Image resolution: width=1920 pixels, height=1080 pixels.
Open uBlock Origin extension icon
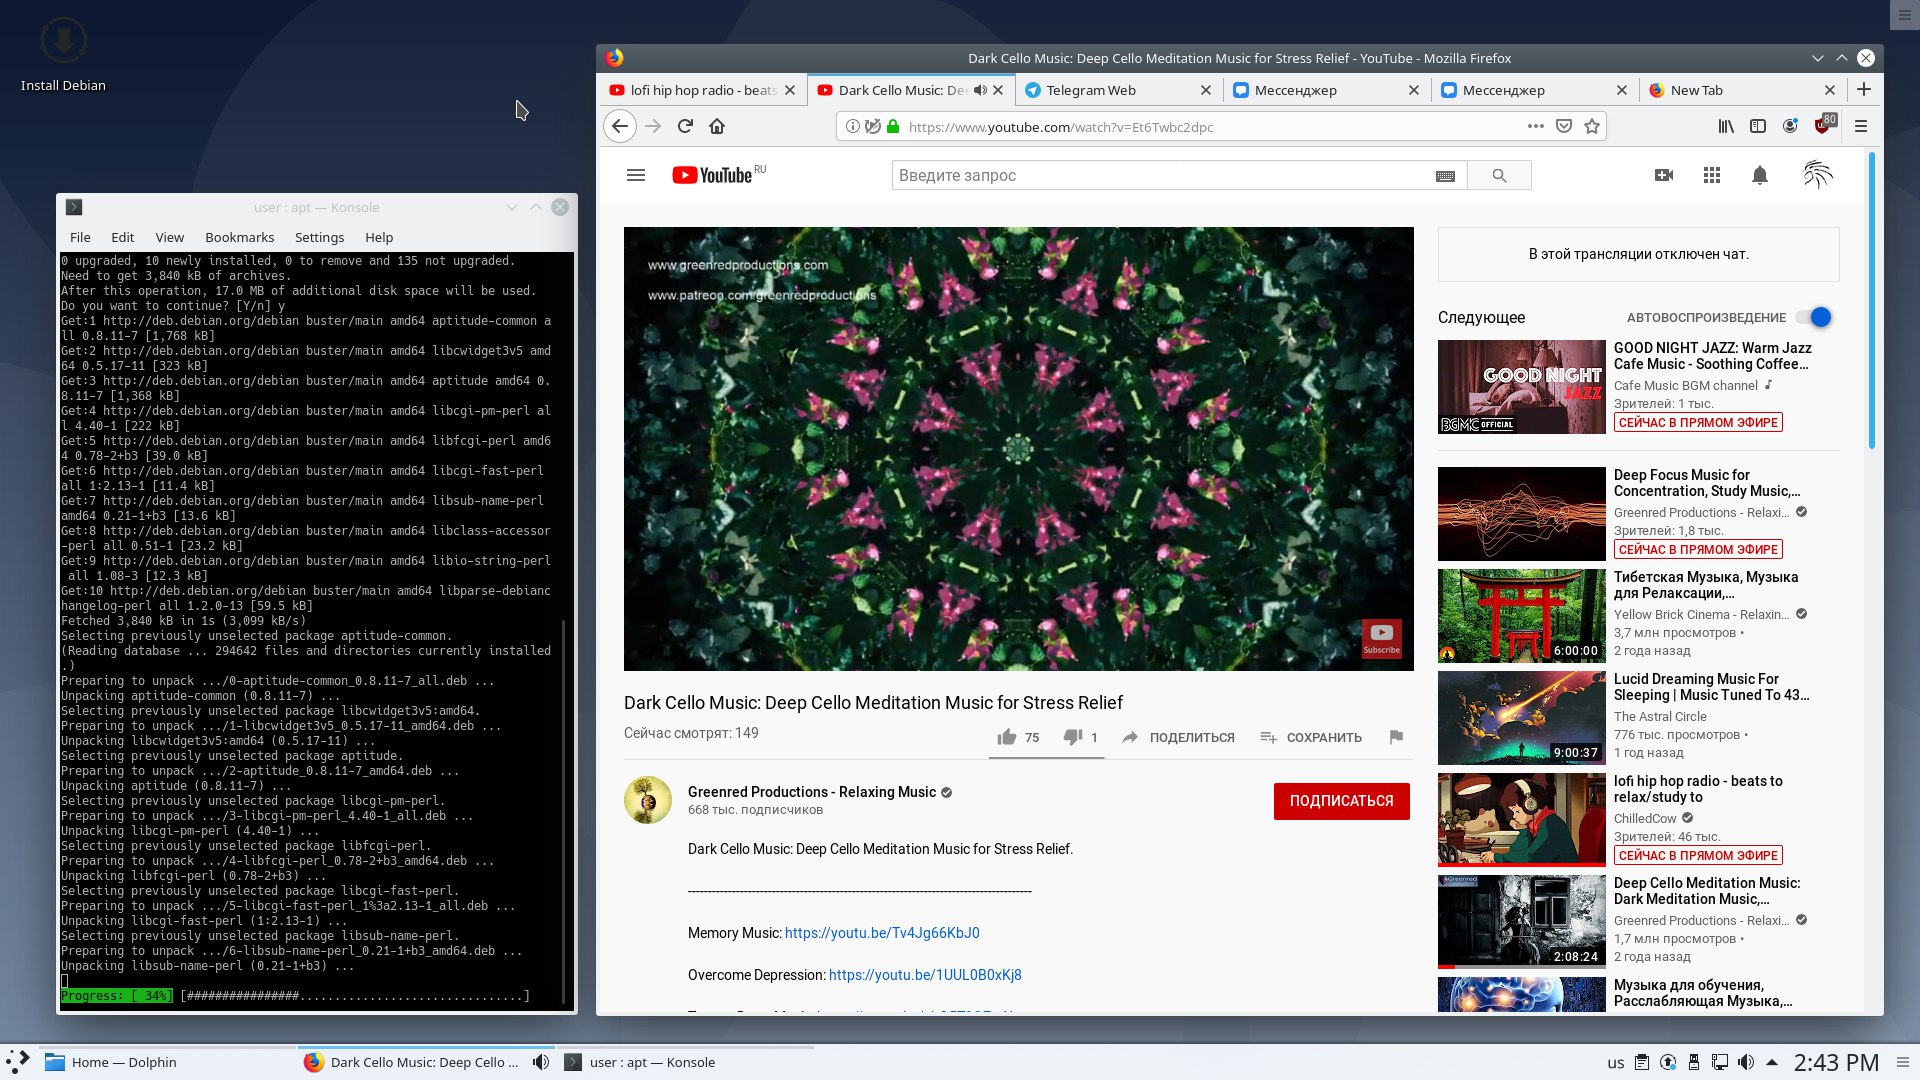pos(1825,124)
